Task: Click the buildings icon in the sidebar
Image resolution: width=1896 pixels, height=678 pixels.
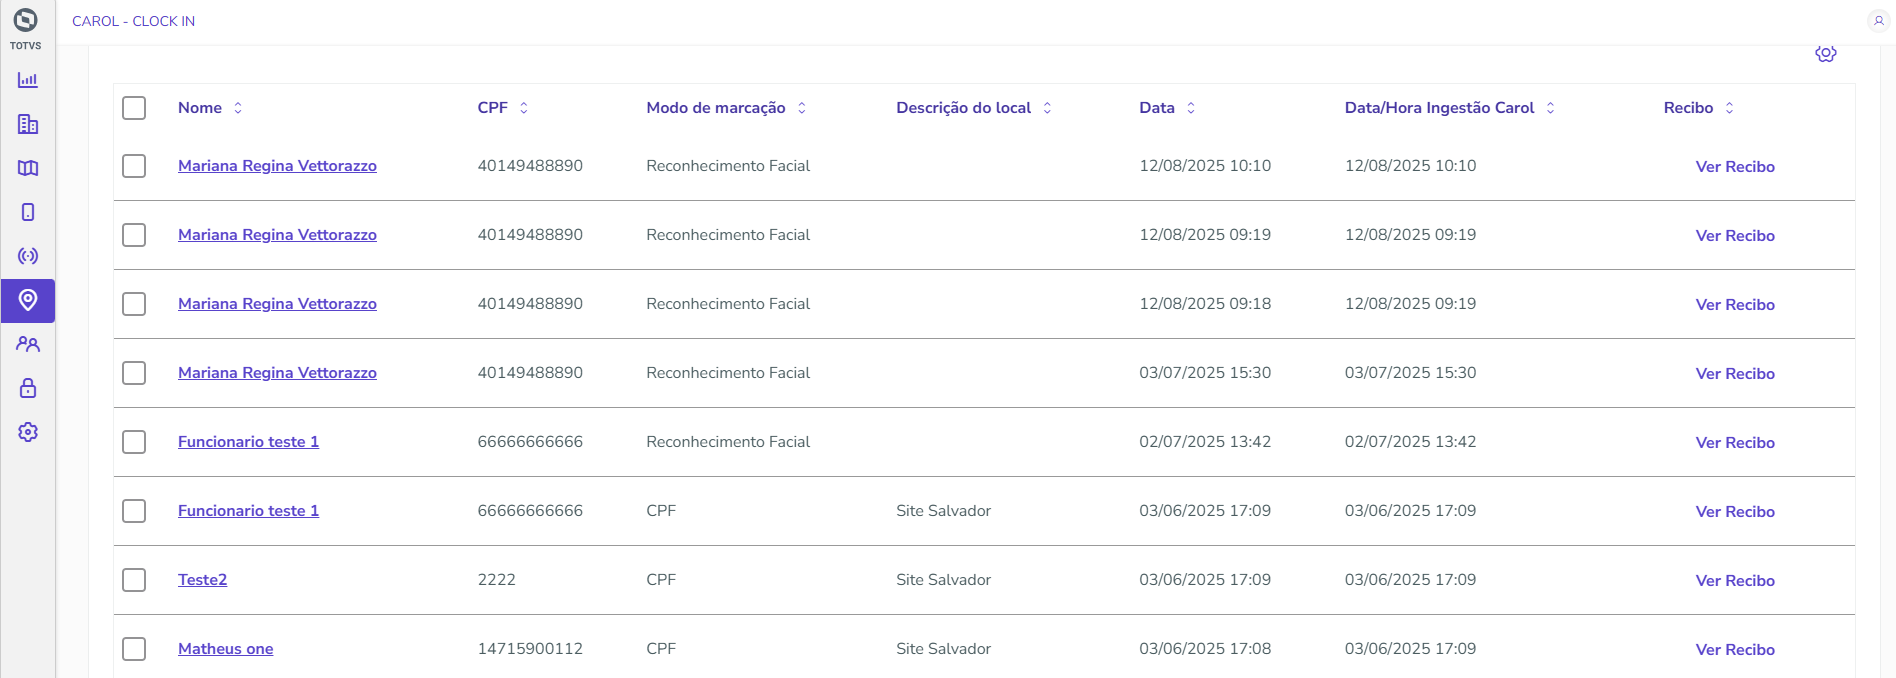Action: coord(28,124)
